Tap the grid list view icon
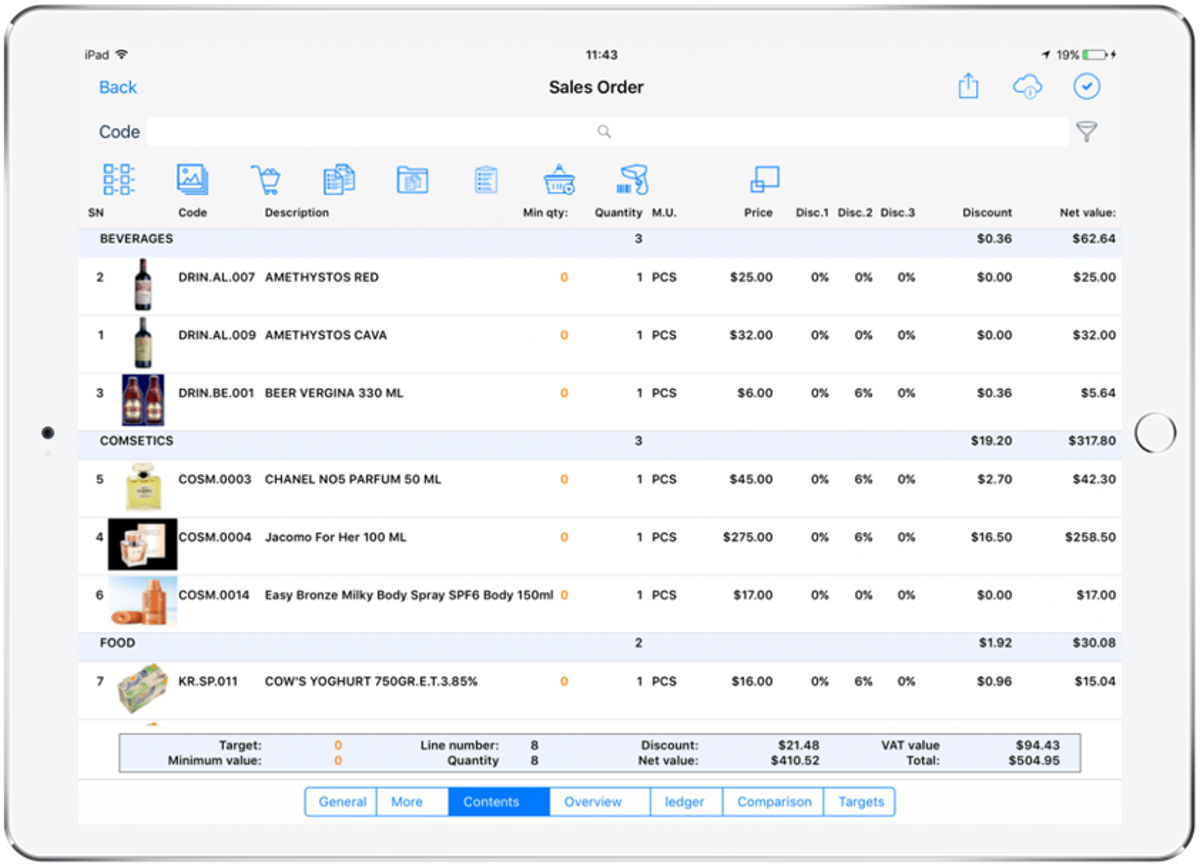1200x867 pixels. coord(119,180)
